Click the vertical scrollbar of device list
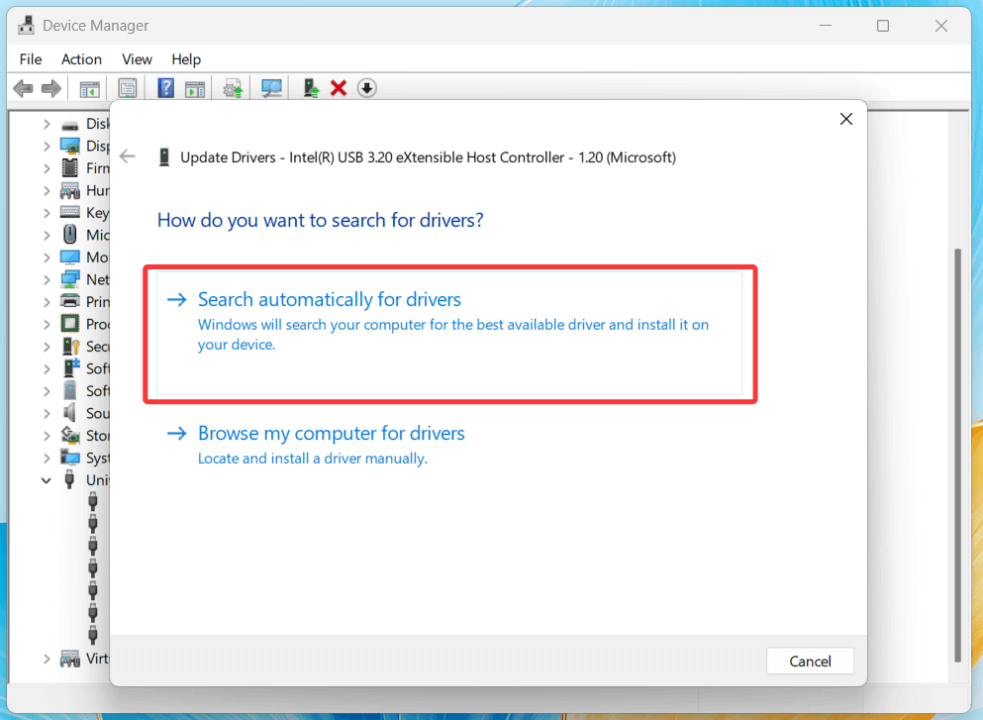Viewport: 983px width, 720px height. 958,450
